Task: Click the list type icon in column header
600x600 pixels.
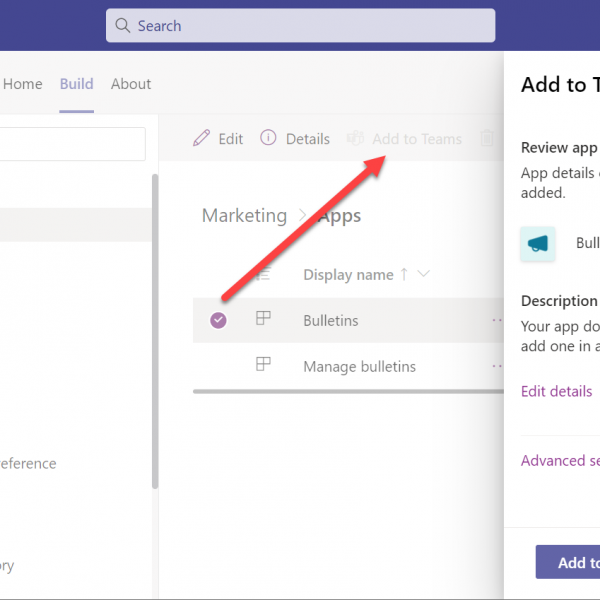Action: 264,274
